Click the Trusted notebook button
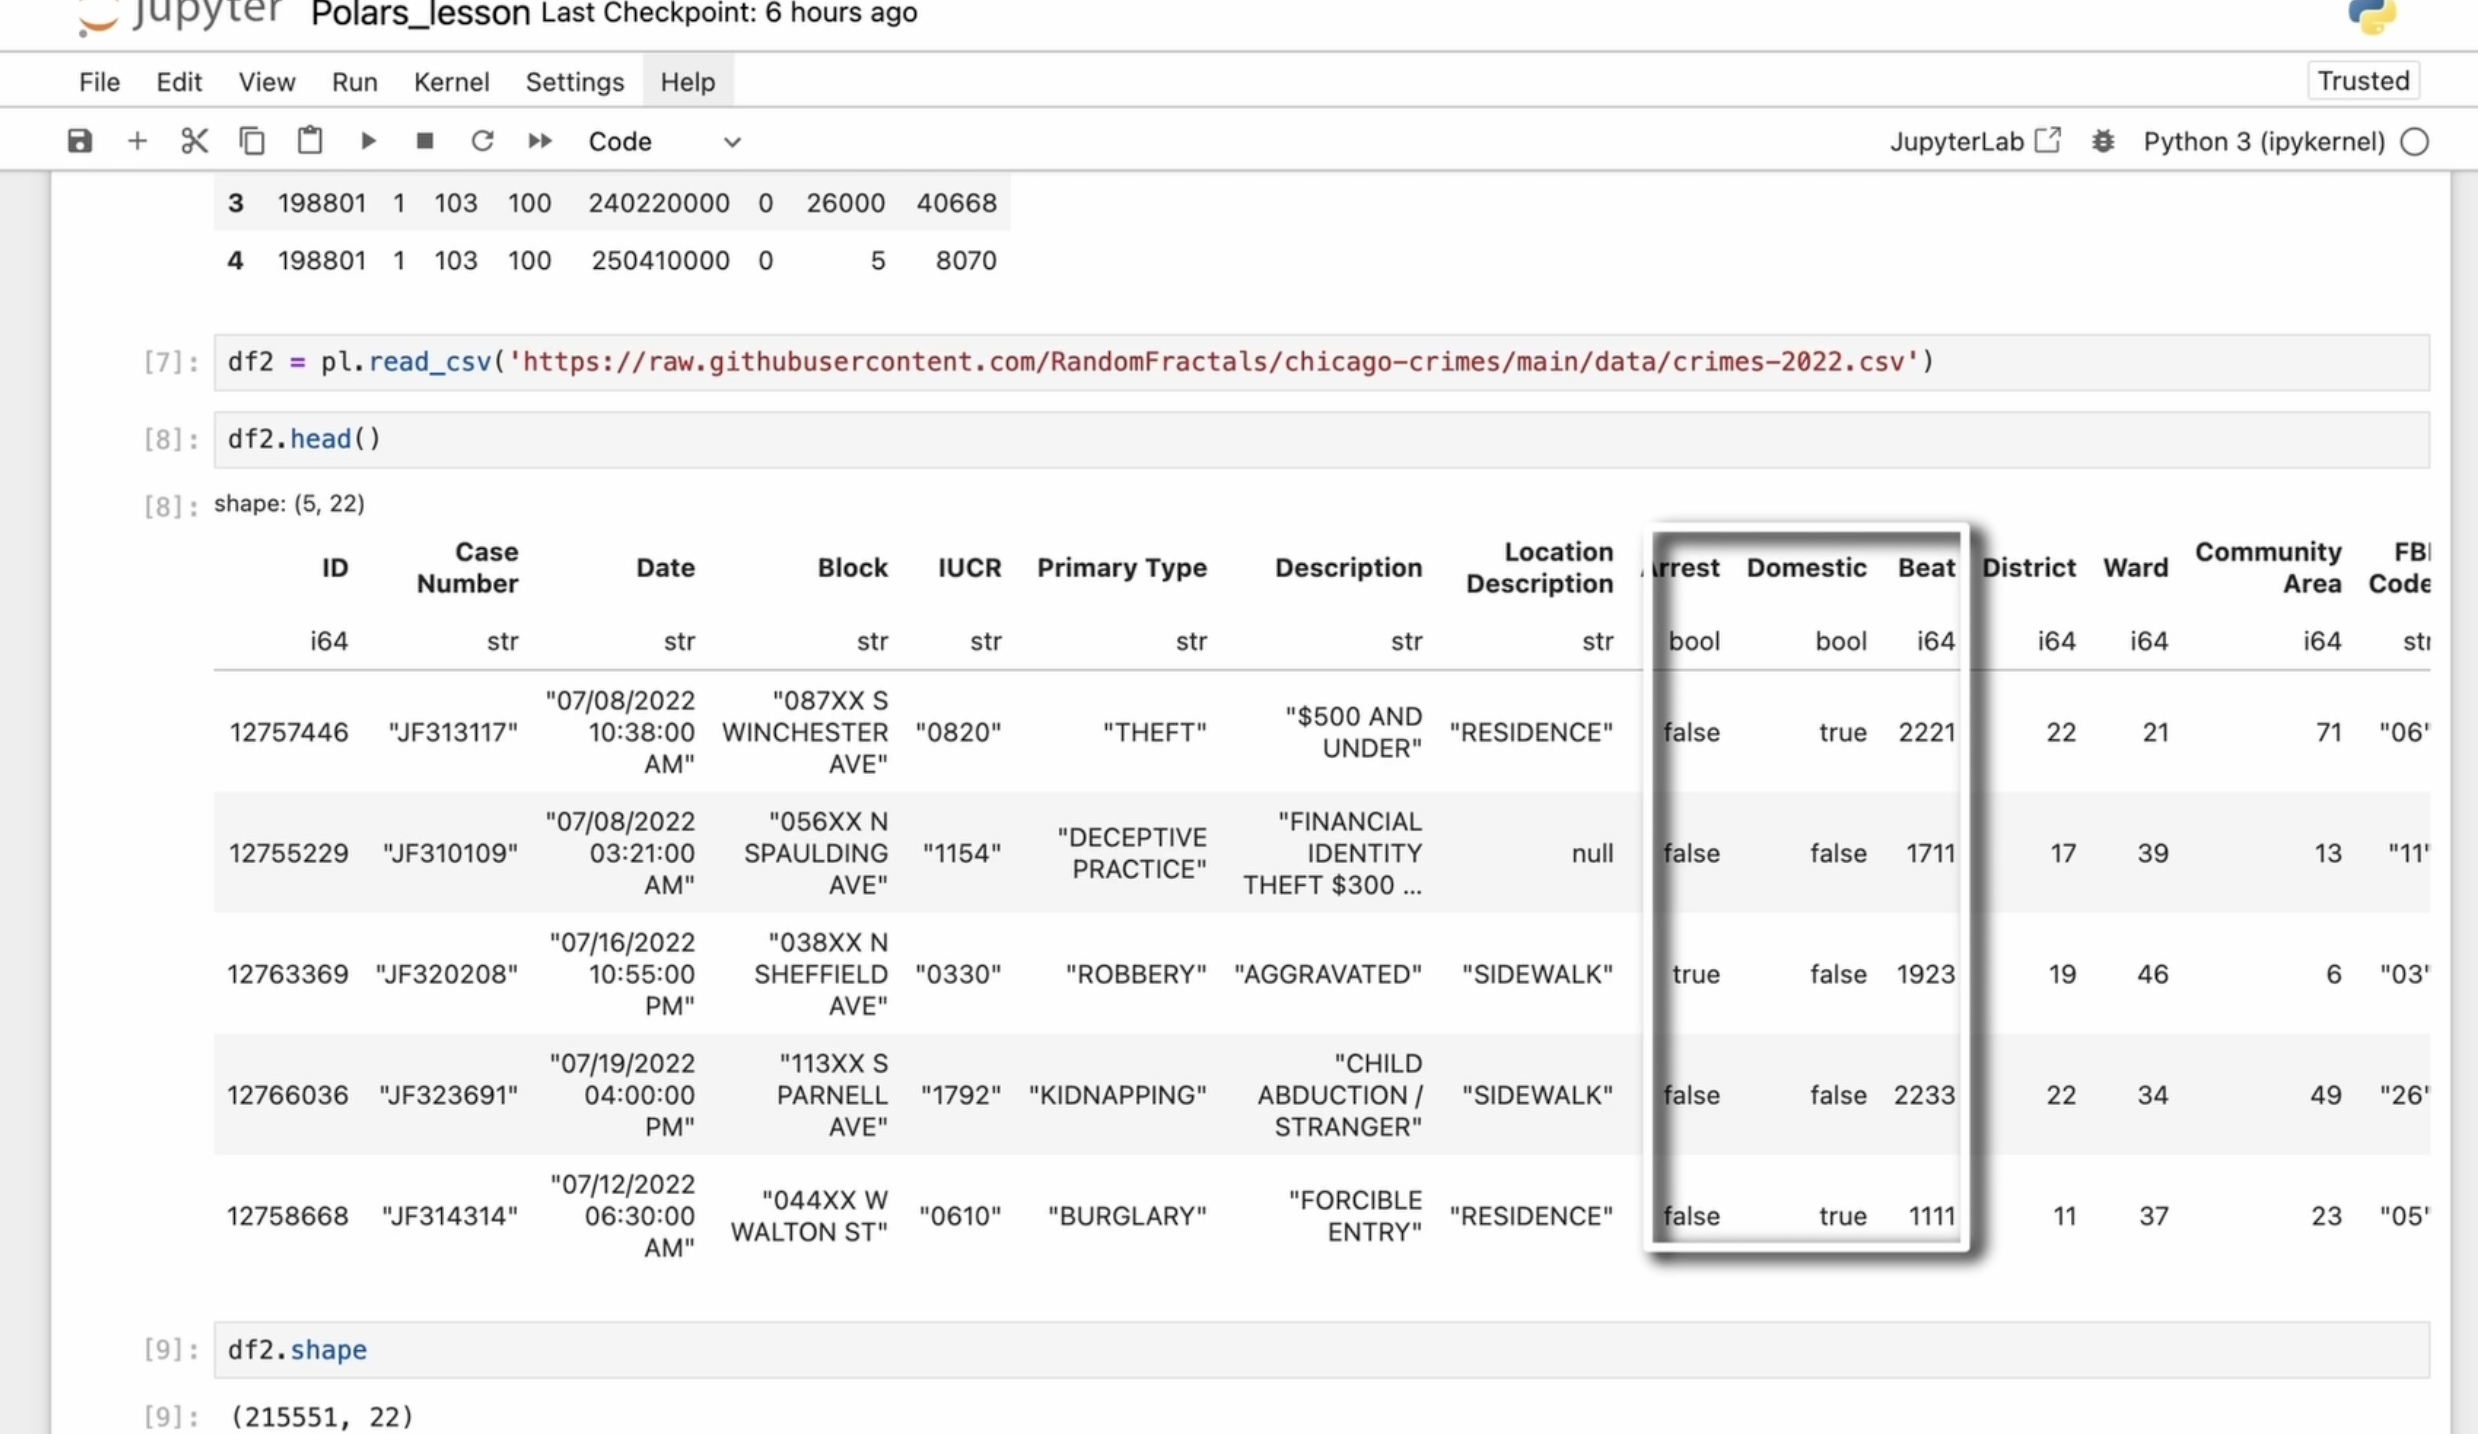The width and height of the screenshot is (2478, 1434). (x=2363, y=81)
